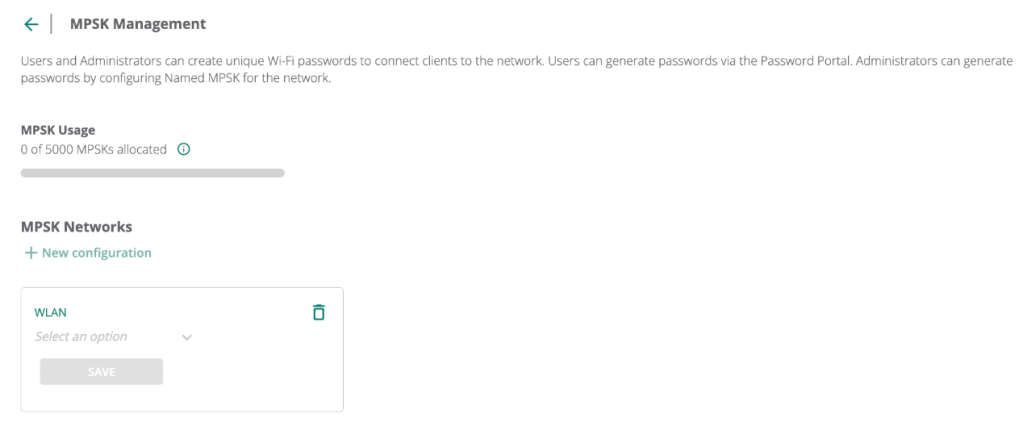The width and height of the screenshot is (1023, 434).
Task: Click the MPSK usage progress bar
Action: click(x=152, y=173)
